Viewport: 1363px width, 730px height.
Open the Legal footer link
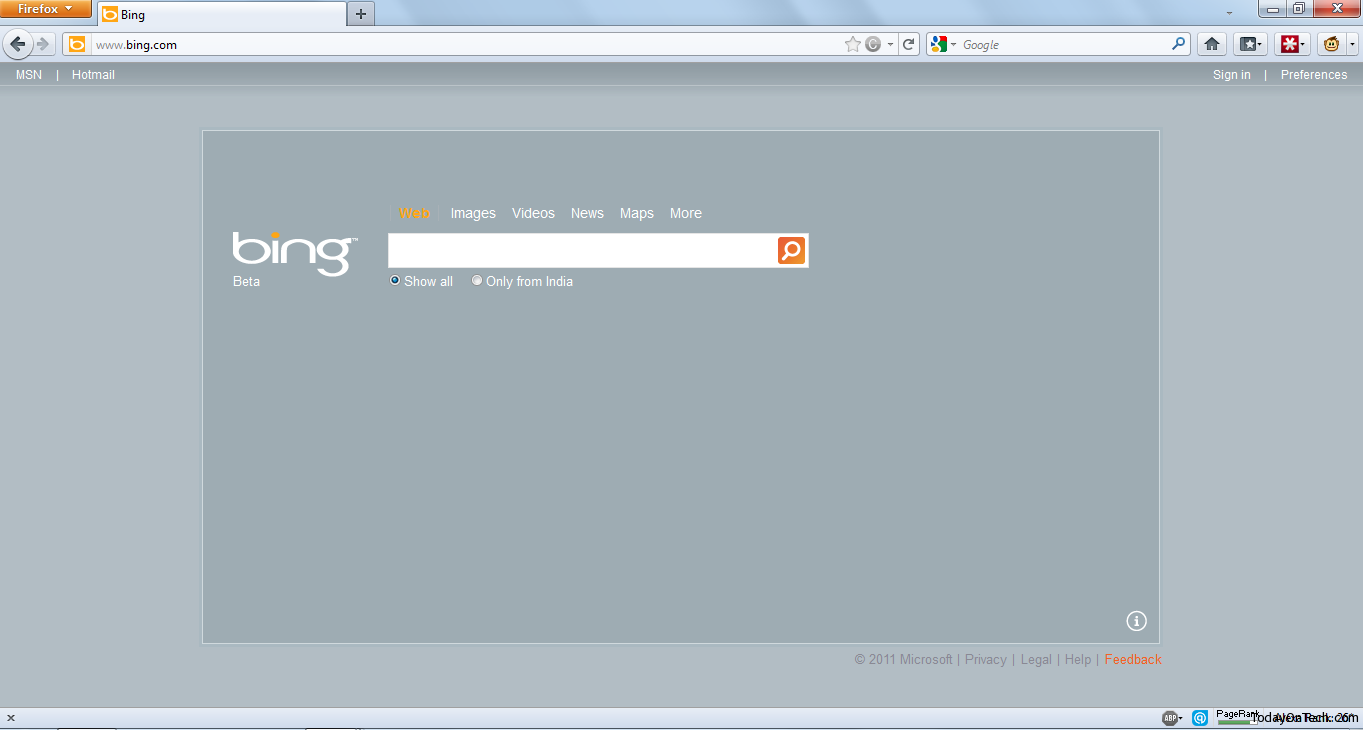click(1036, 660)
